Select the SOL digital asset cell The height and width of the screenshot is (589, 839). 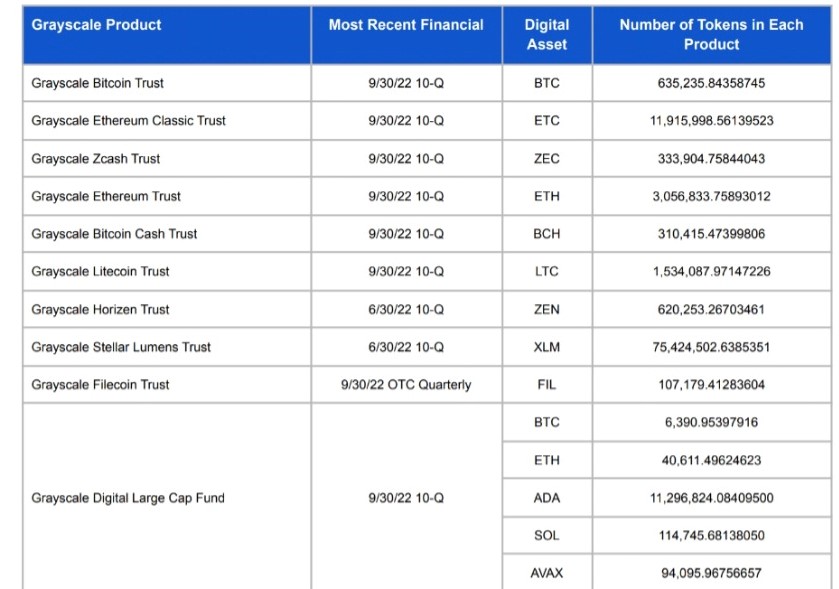547,536
